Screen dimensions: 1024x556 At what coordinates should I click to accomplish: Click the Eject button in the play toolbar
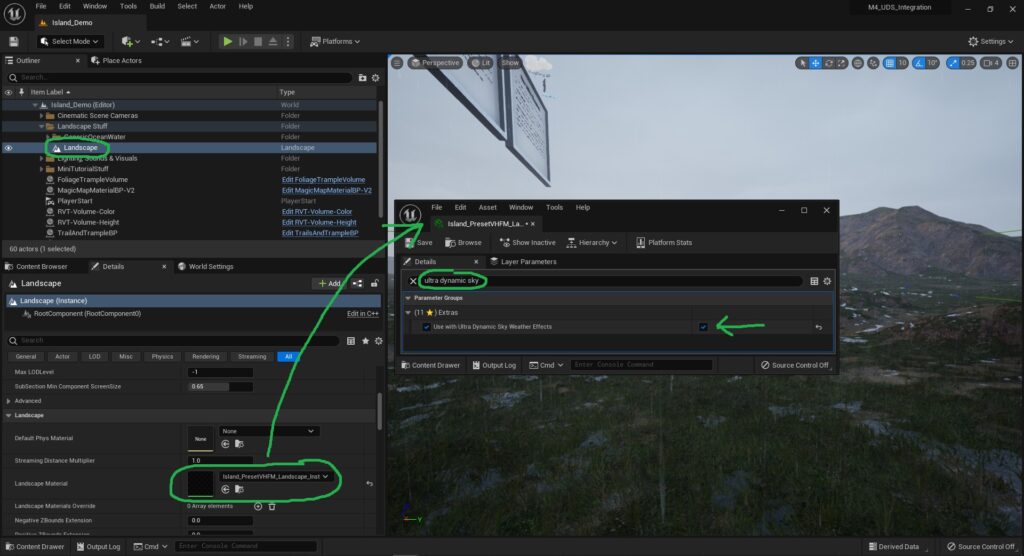273,41
